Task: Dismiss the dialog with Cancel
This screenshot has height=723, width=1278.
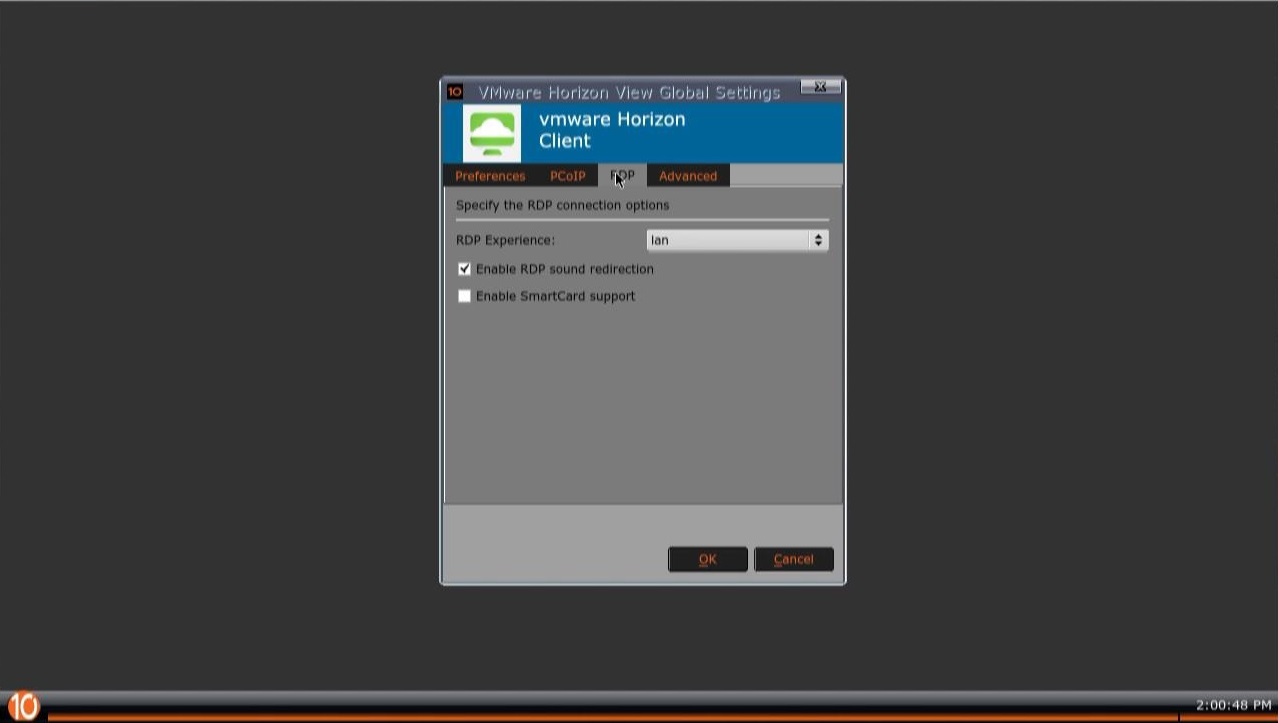Action: click(794, 559)
